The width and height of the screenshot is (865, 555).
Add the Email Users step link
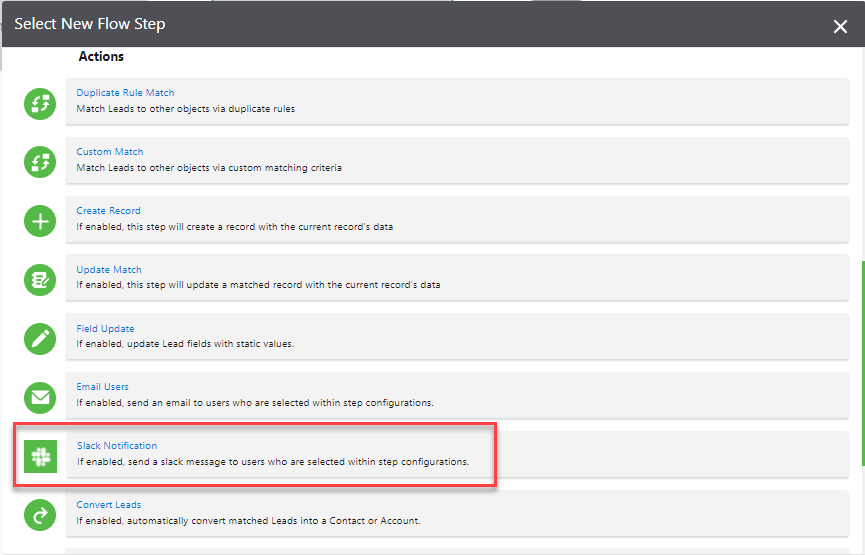(102, 387)
